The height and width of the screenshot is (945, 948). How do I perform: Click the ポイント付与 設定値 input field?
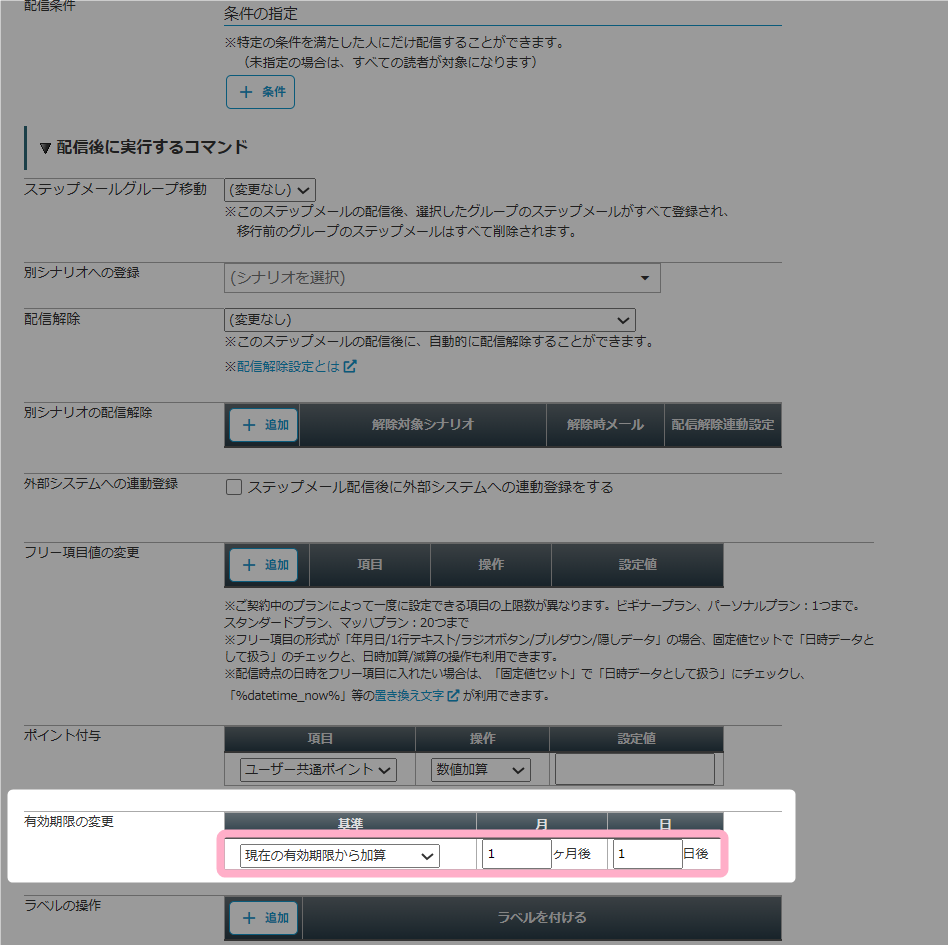coord(635,769)
